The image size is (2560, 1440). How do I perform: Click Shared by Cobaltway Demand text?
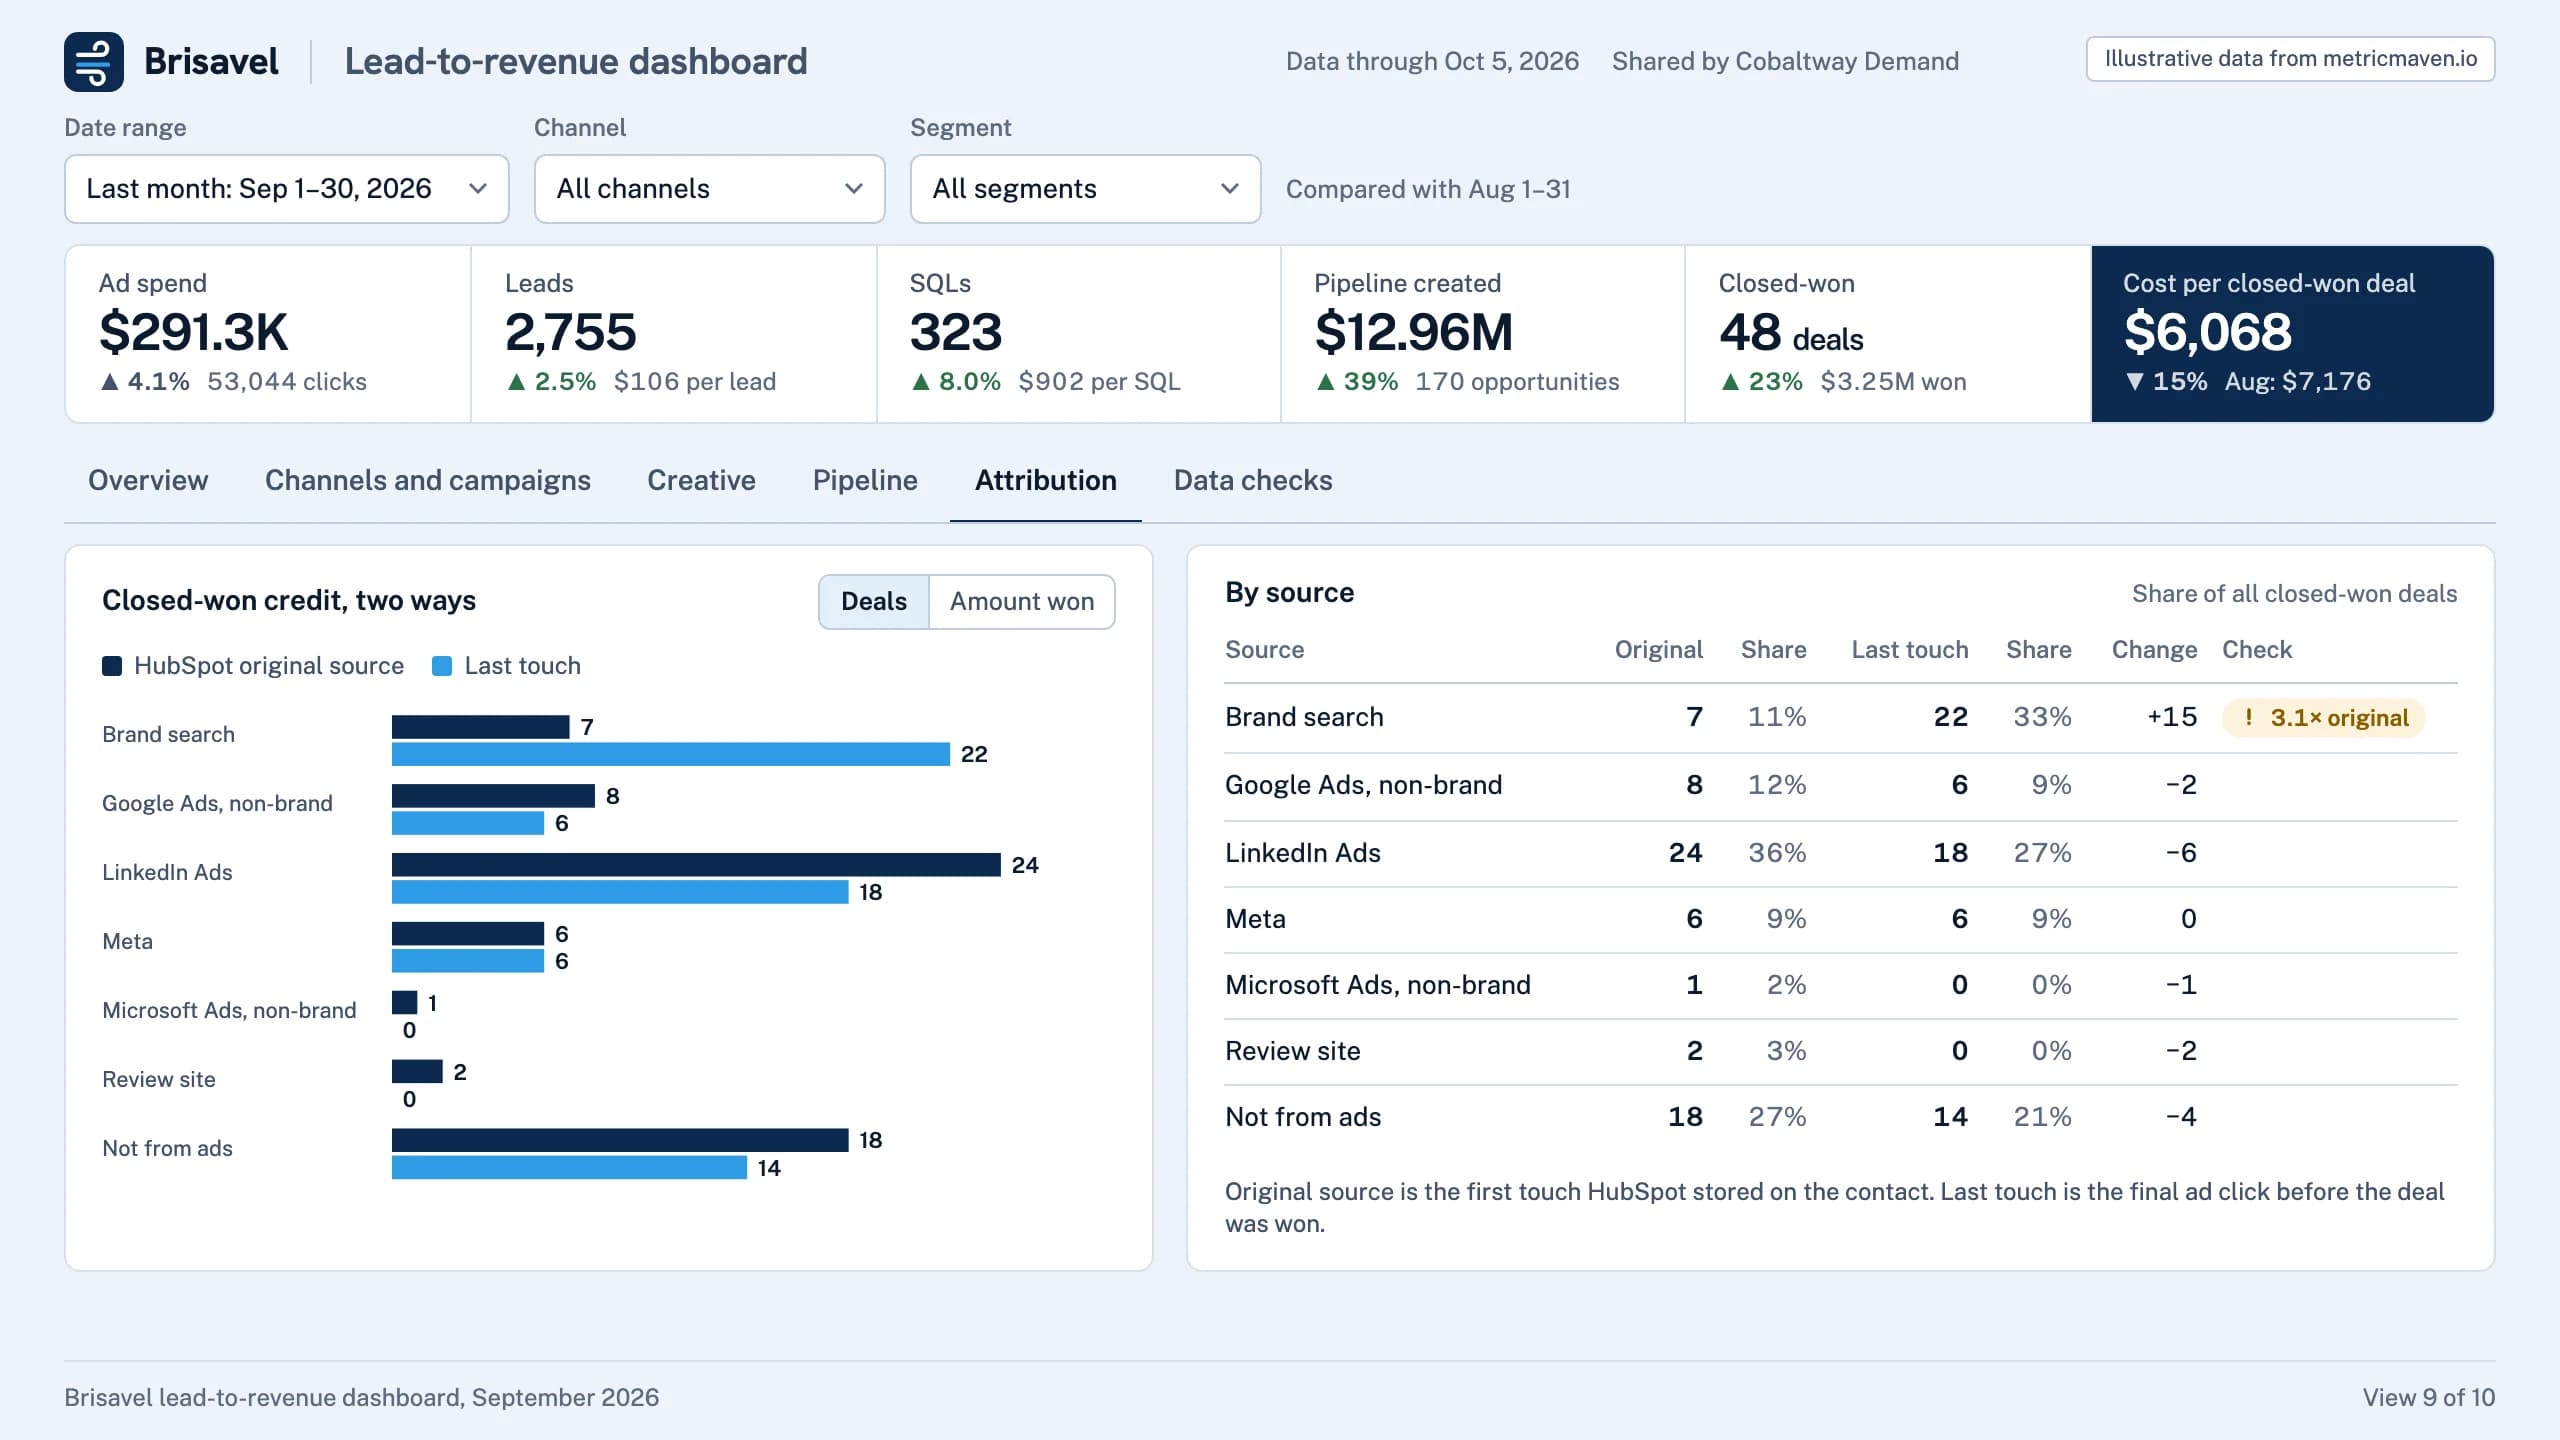click(1785, 62)
